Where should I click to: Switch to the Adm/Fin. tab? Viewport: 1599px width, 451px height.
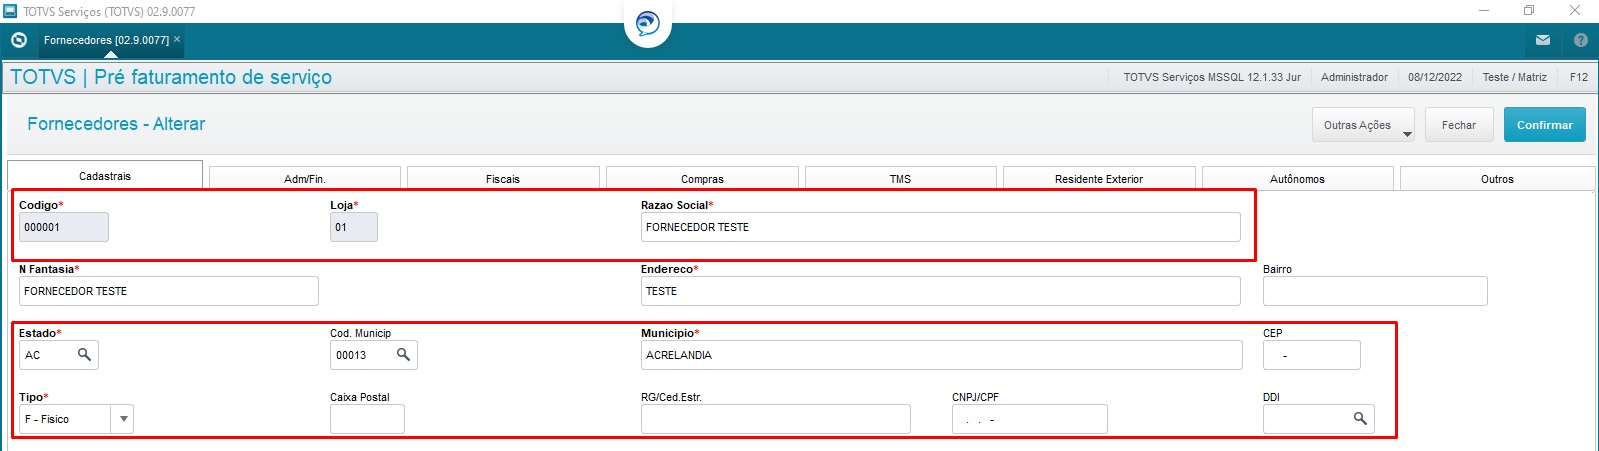(x=305, y=179)
